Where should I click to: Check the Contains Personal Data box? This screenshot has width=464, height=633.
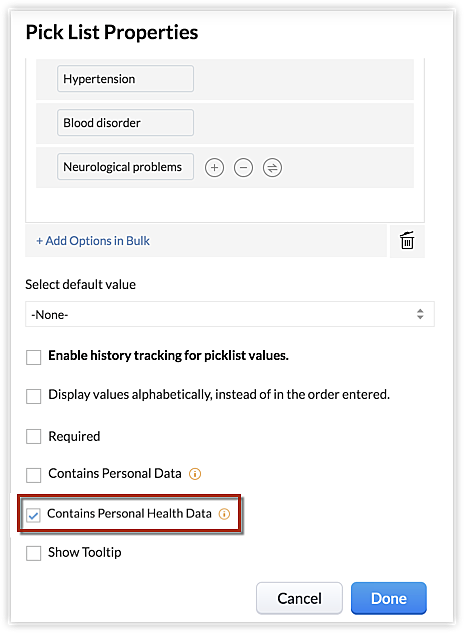[x=34, y=475]
